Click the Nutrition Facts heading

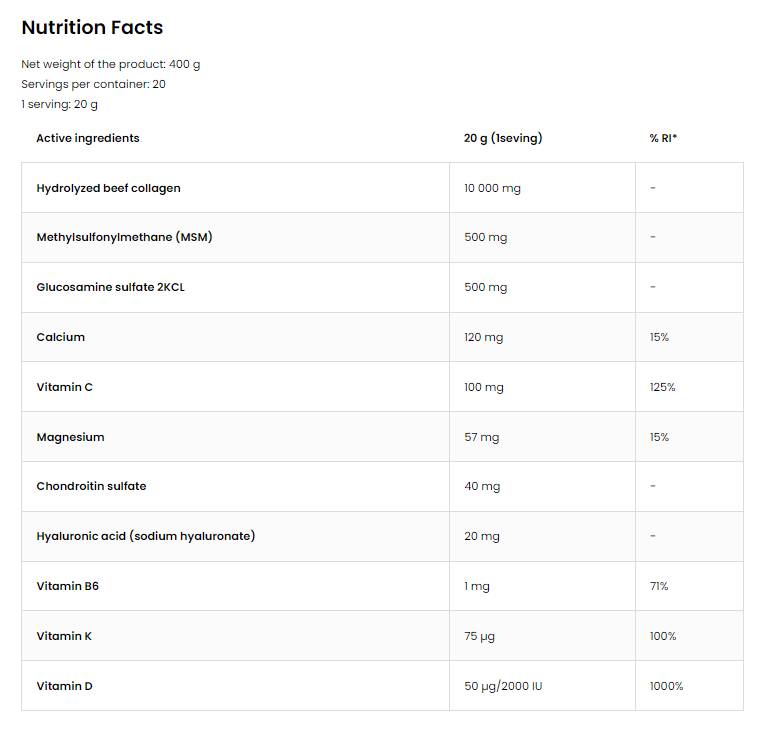point(92,28)
